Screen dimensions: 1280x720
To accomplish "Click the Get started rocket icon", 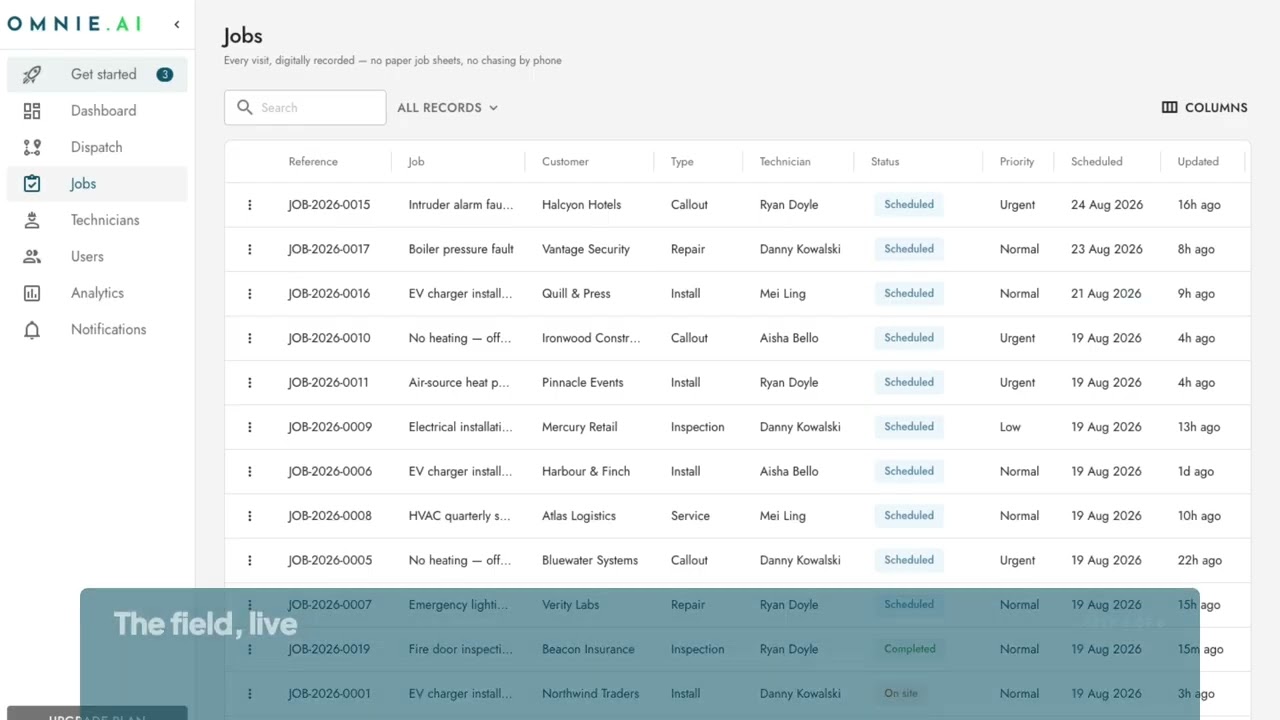I will tap(32, 74).
